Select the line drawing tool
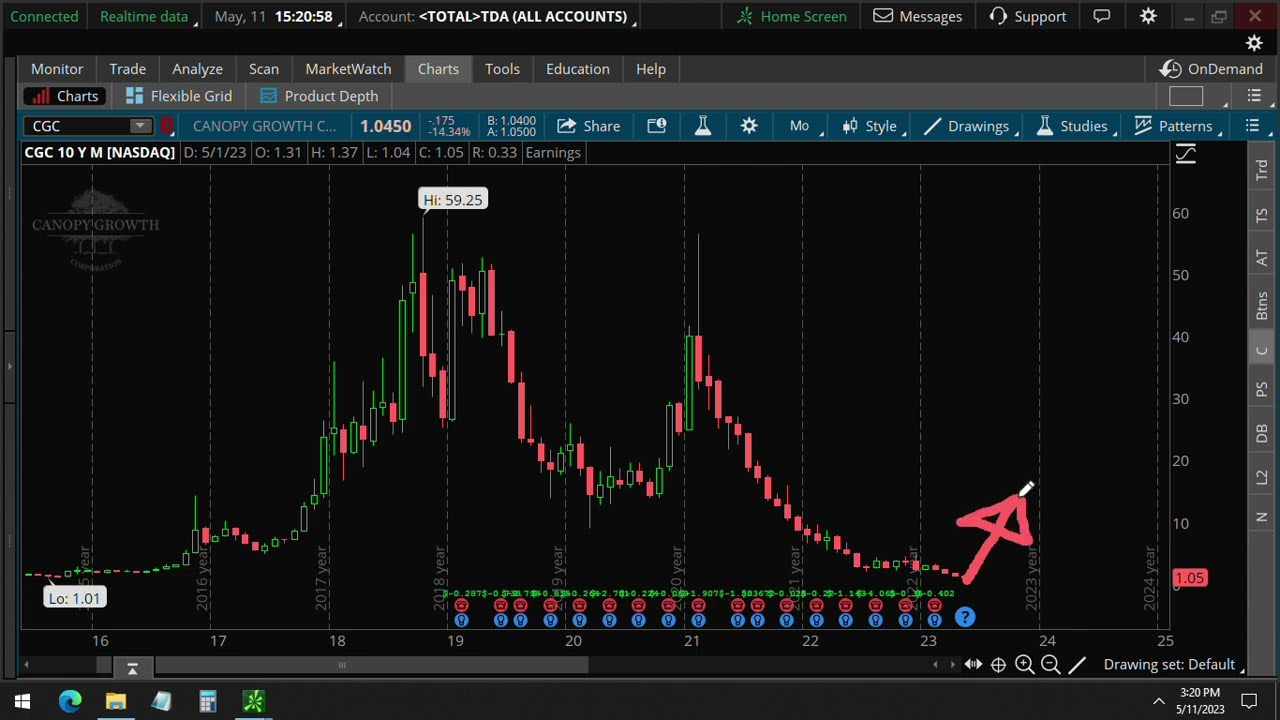 1077,665
